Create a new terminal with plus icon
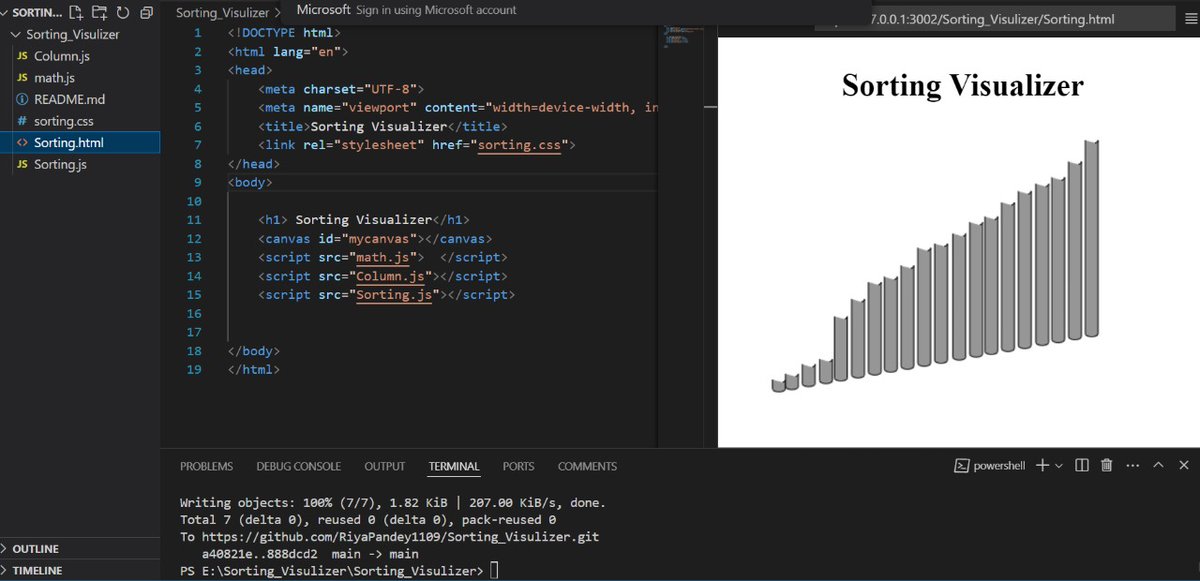This screenshot has width=1200, height=581. click(x=1041, y=466)
